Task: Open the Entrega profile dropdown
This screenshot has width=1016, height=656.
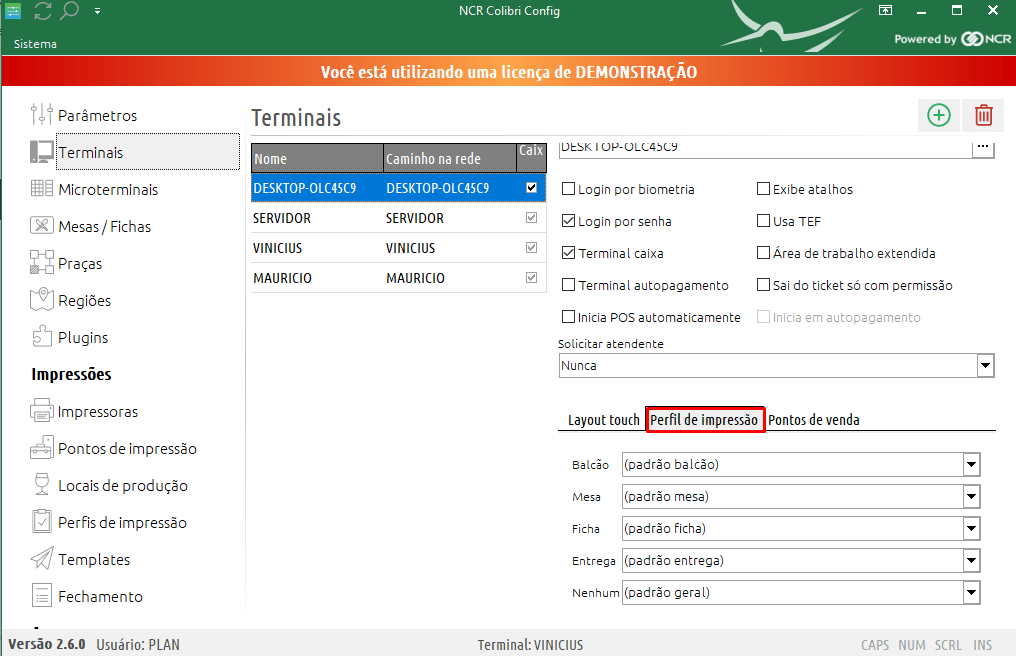Action: (x=970, y=560)
